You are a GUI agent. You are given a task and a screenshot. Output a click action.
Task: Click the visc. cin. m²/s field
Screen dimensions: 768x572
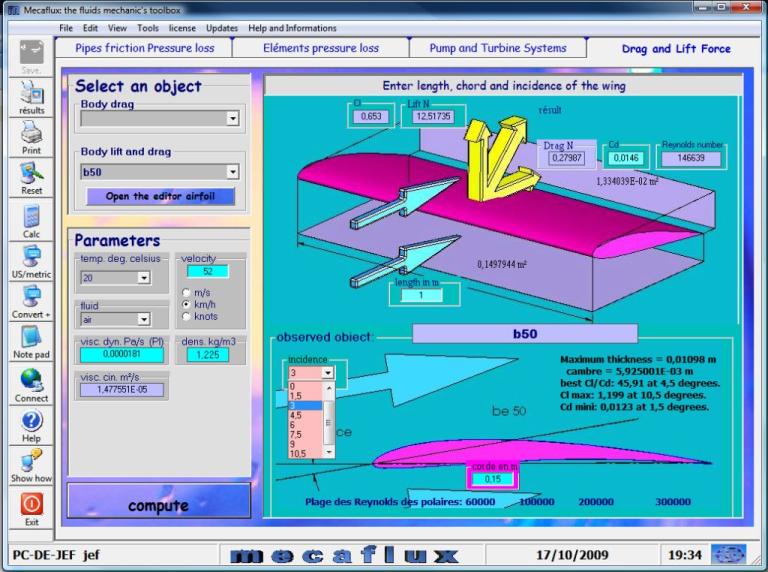point(122,389)
